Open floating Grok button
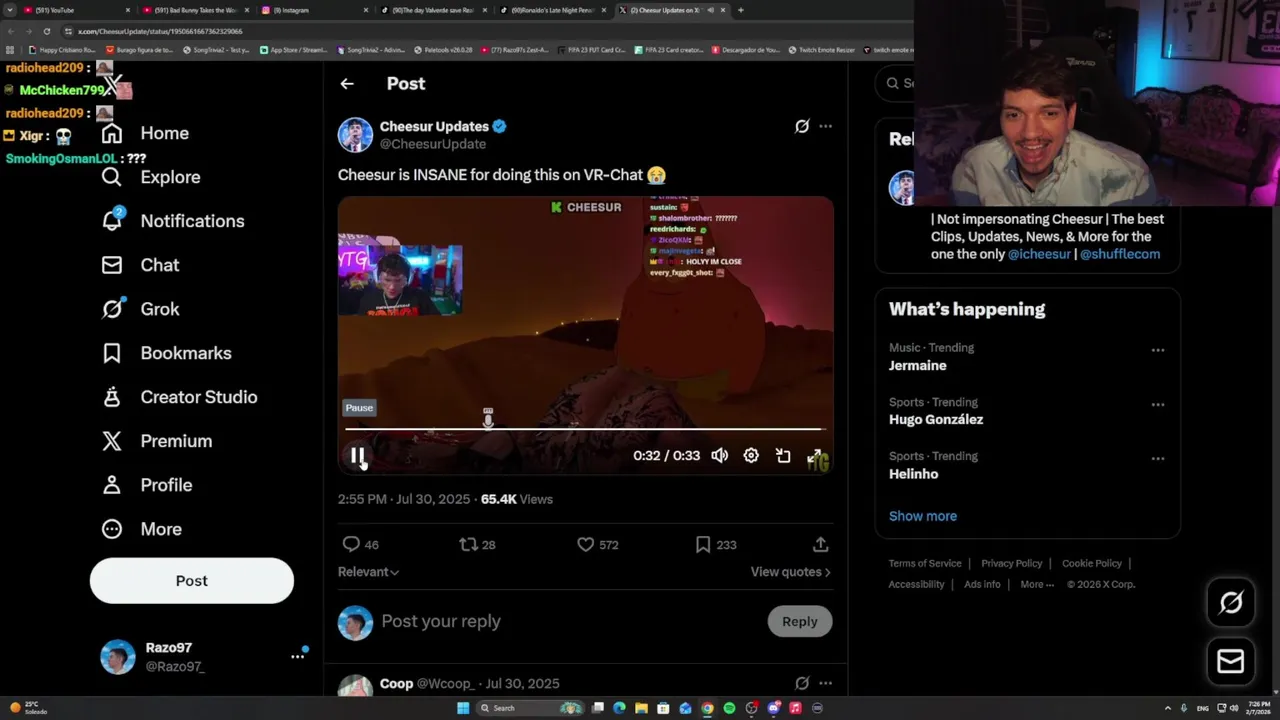Screen dimensions: 1280x720 pos(1231,602)
